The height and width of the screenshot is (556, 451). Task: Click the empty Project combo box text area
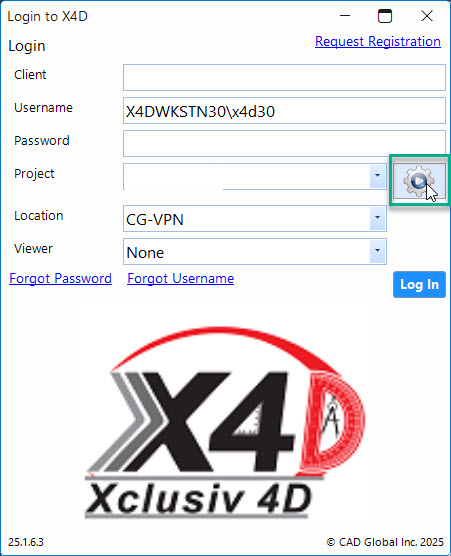click(x=246, y=176)
